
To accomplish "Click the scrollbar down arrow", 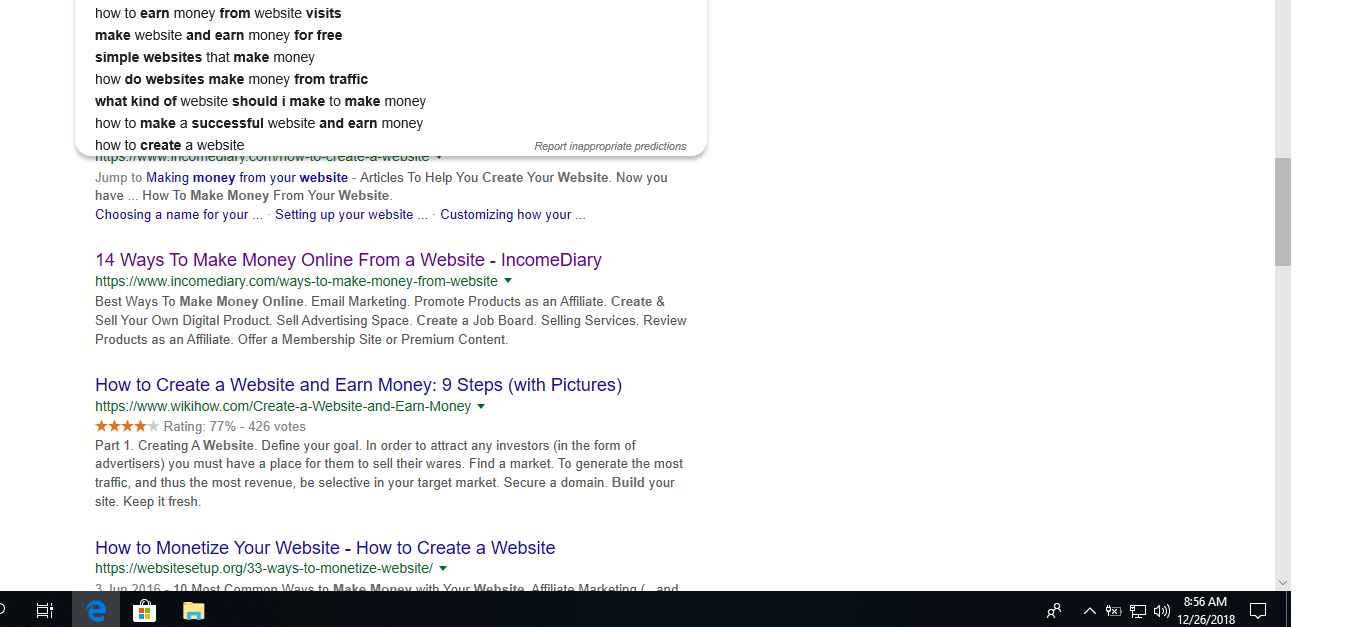I will coord(1283,583).
